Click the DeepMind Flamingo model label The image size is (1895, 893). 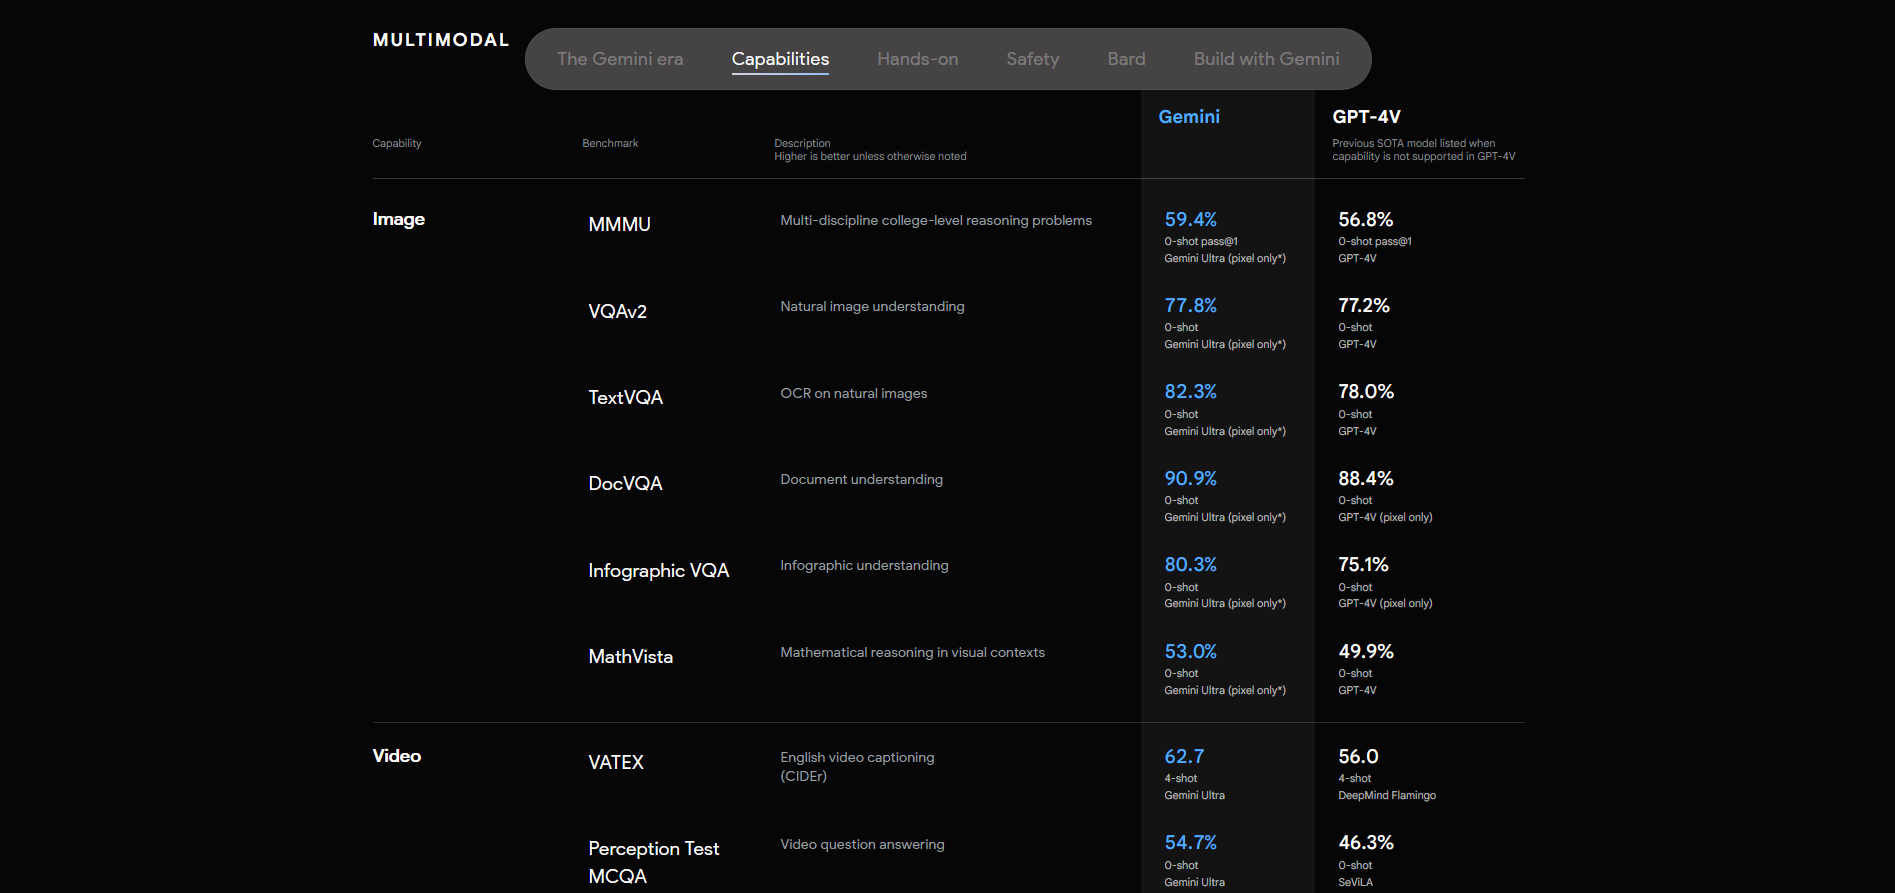1387,795
